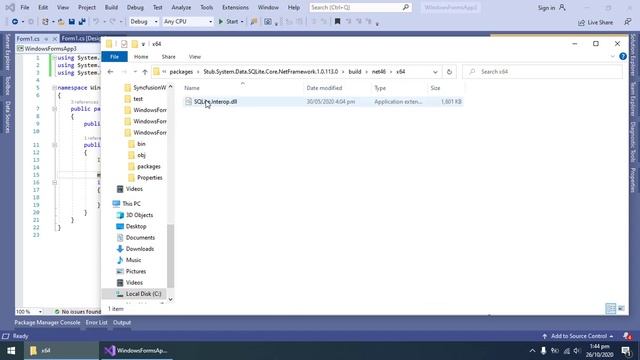
Task: Switch to Large icons view in Explorer
Action: (x=621, y=309)
